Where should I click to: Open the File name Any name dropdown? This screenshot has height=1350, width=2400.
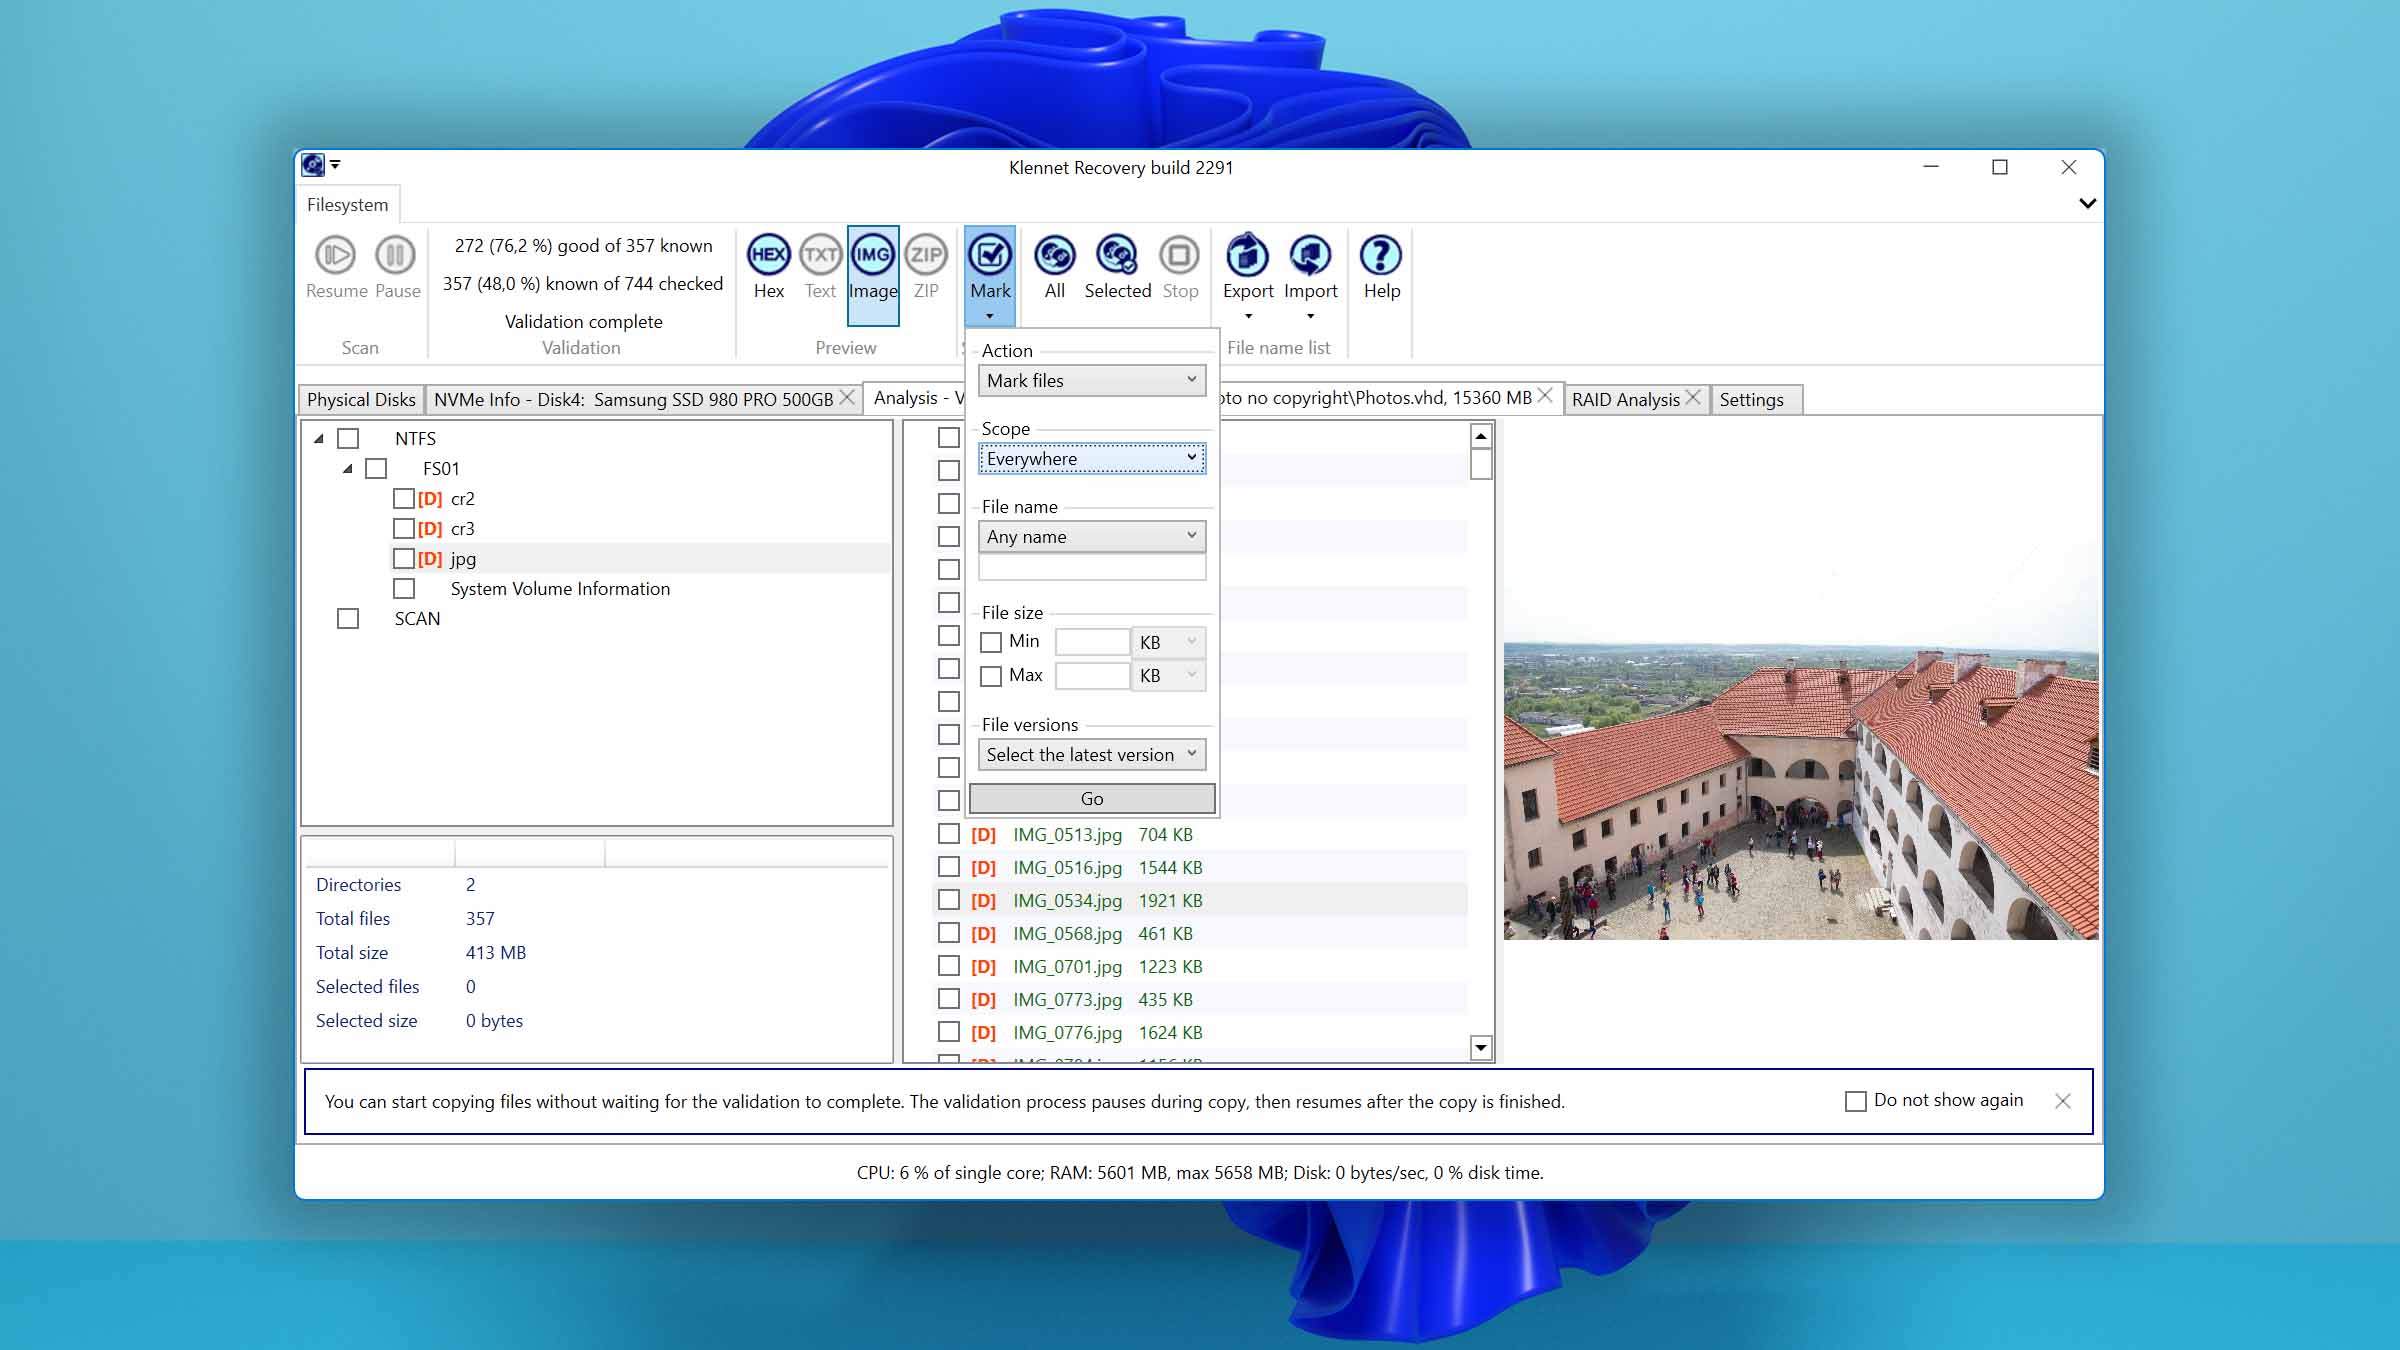point(1092,536)
